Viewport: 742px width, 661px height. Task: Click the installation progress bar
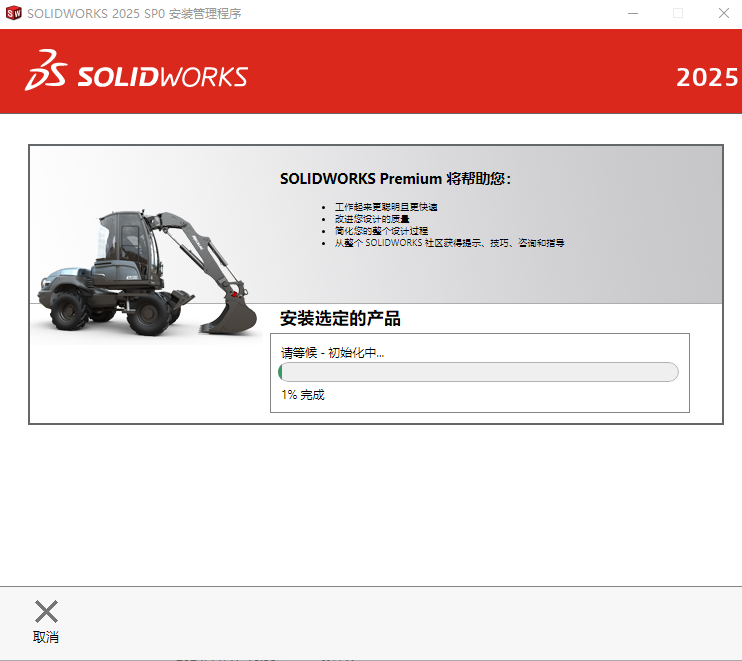click(478, 372)
